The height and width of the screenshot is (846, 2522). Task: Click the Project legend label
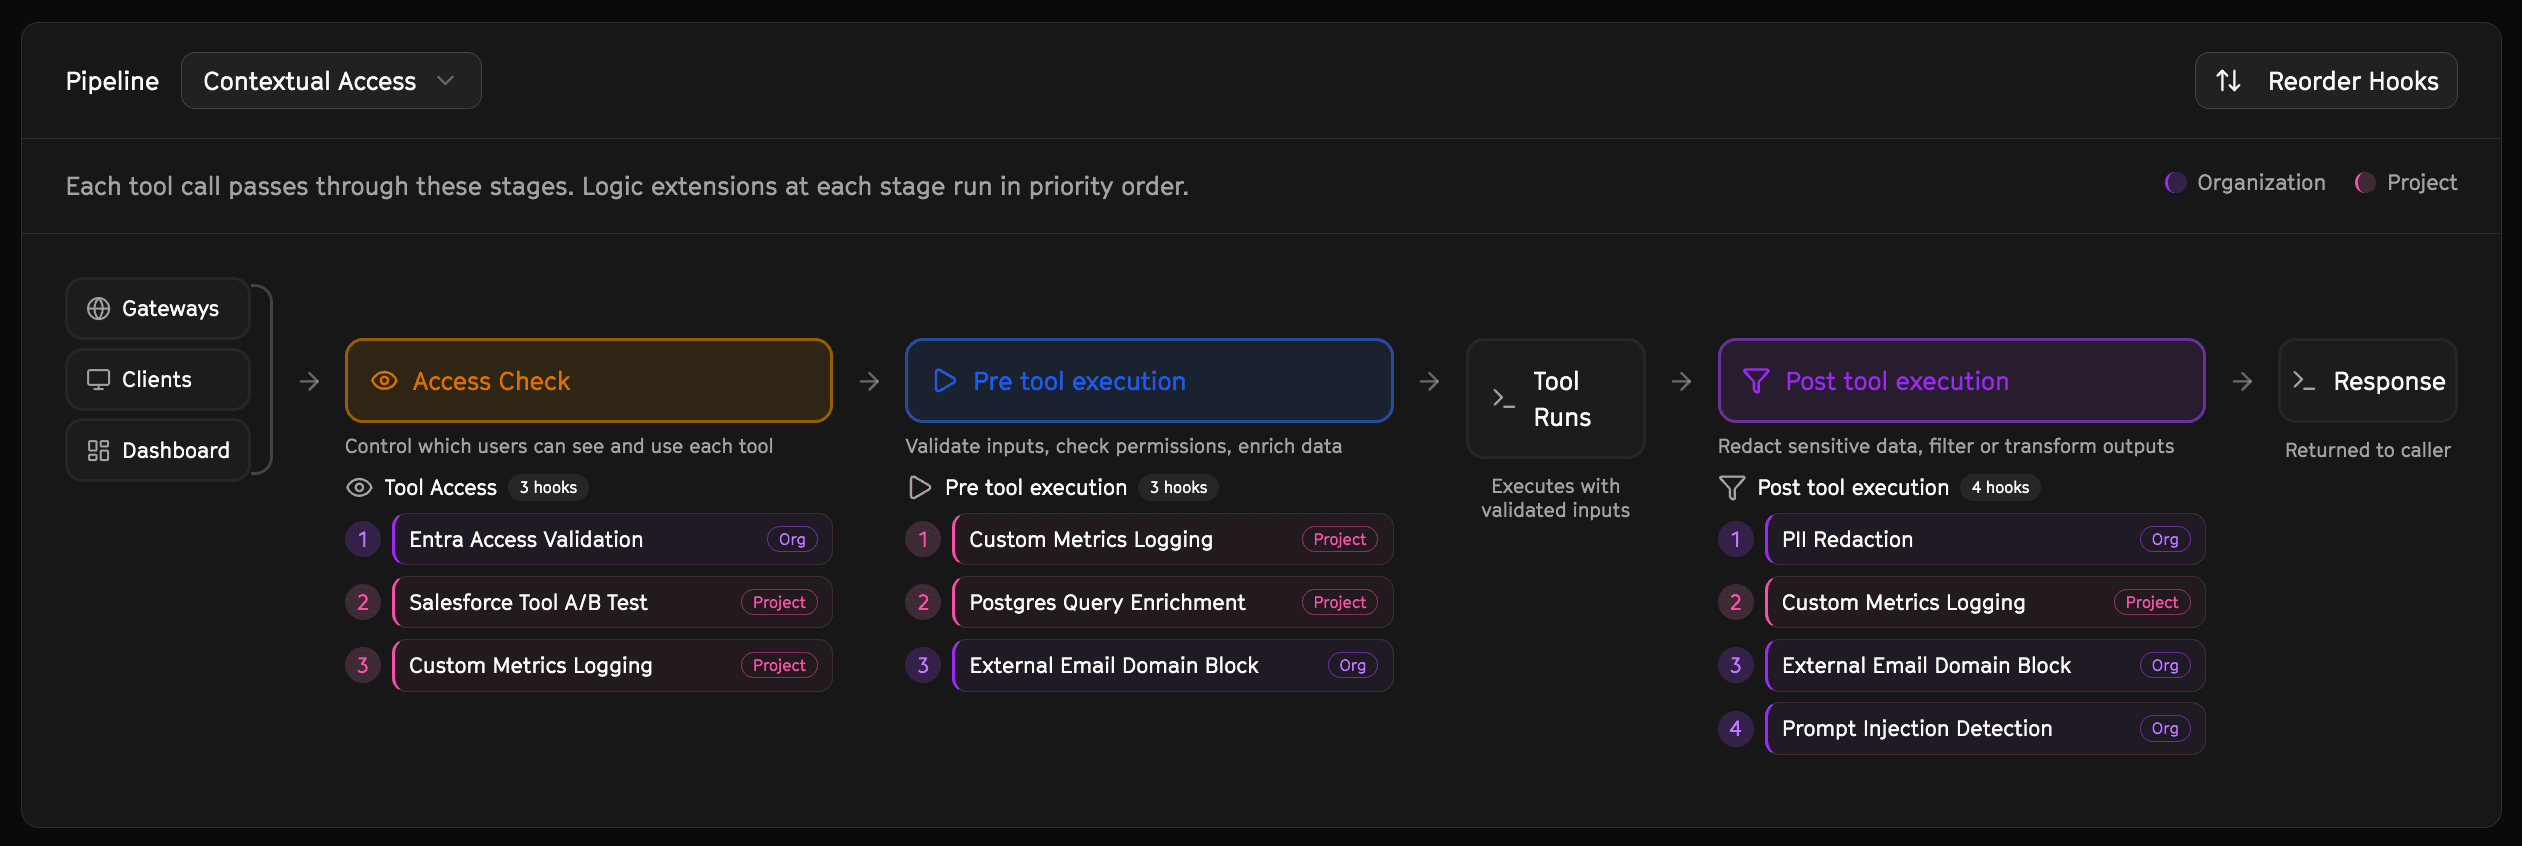(2422, 183)
